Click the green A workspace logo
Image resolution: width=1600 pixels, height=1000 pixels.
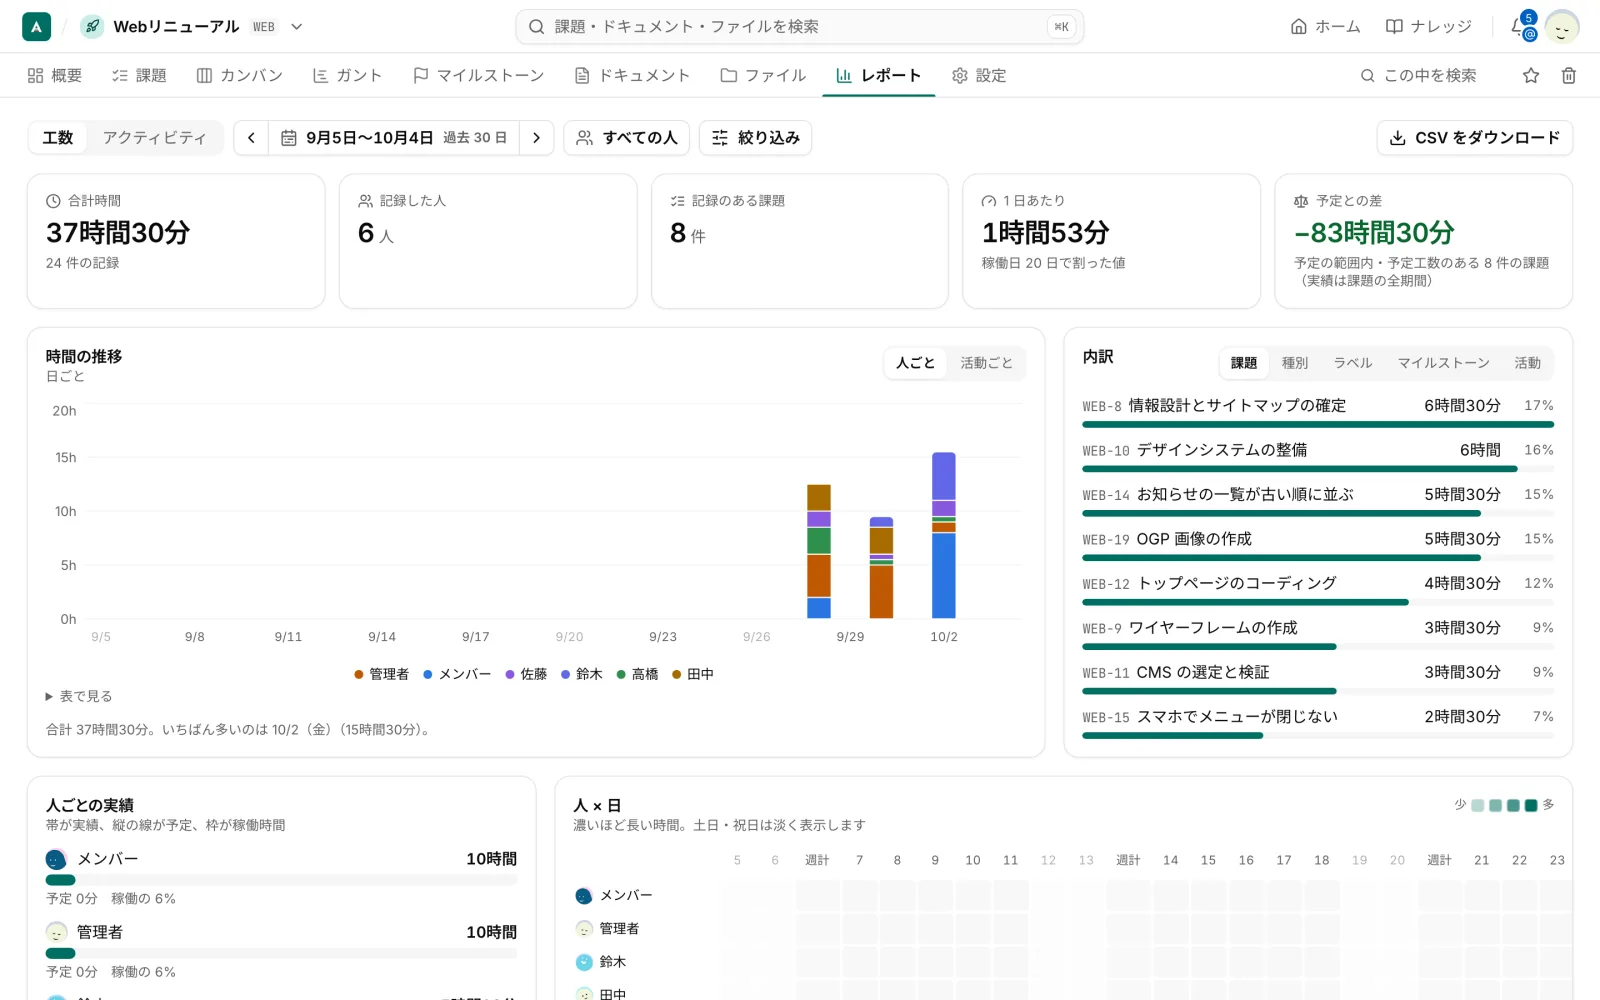[36, 27]
